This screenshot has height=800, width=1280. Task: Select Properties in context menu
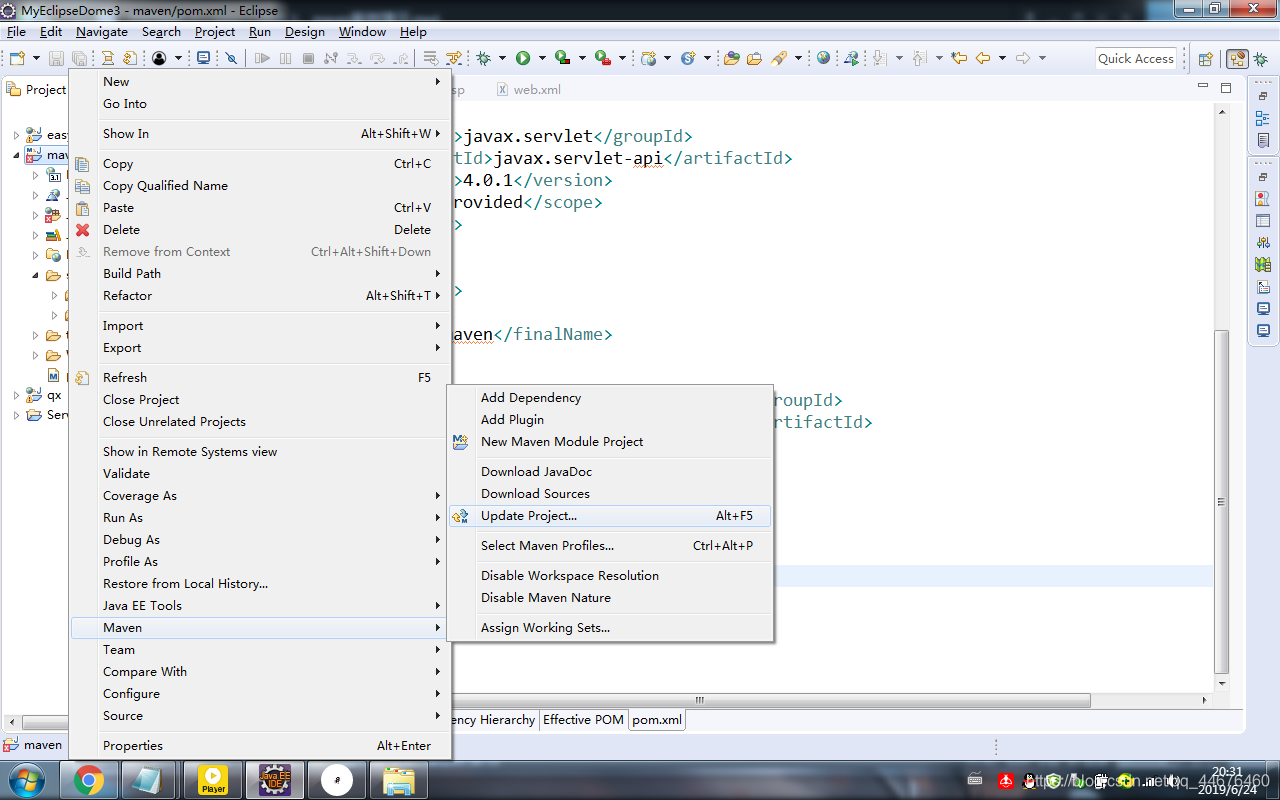pos(260,746)
